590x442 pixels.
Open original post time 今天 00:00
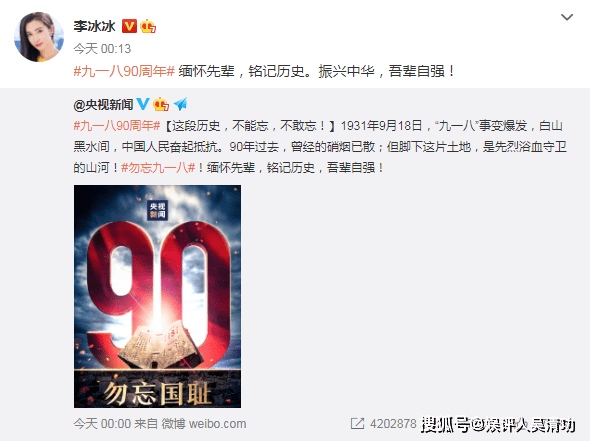coord(102,424)
